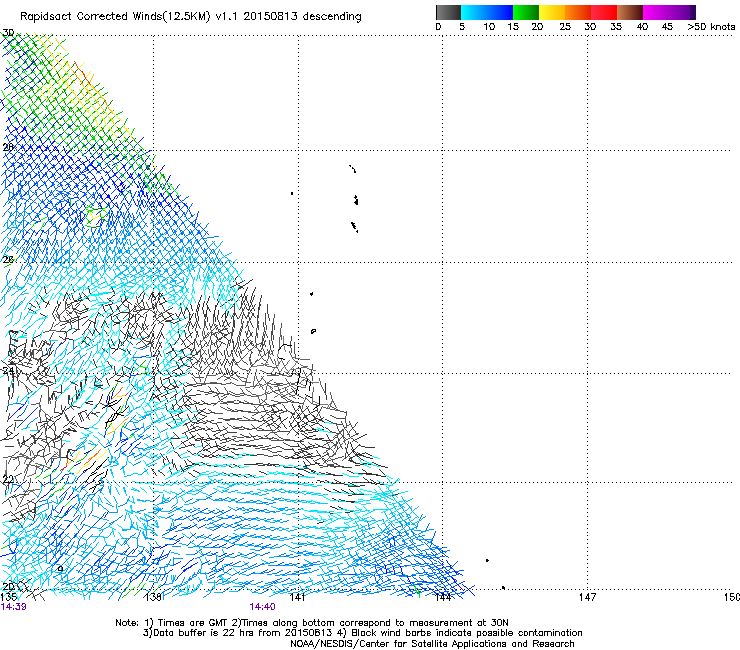Screen dimensions: 740x650
Task: Pick the brown 35-40 knots legend segment
Action: (x=630, y=12)
